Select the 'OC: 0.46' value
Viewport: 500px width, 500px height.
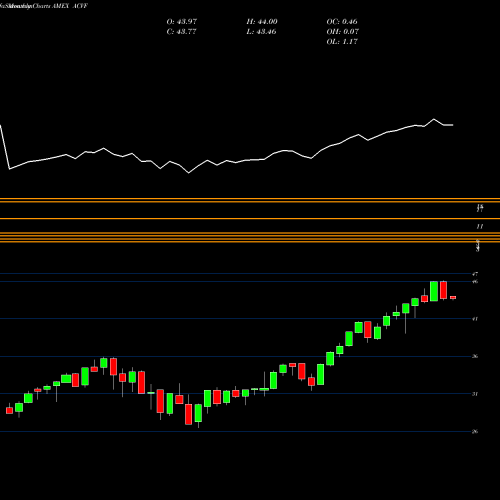pos(342,22)
